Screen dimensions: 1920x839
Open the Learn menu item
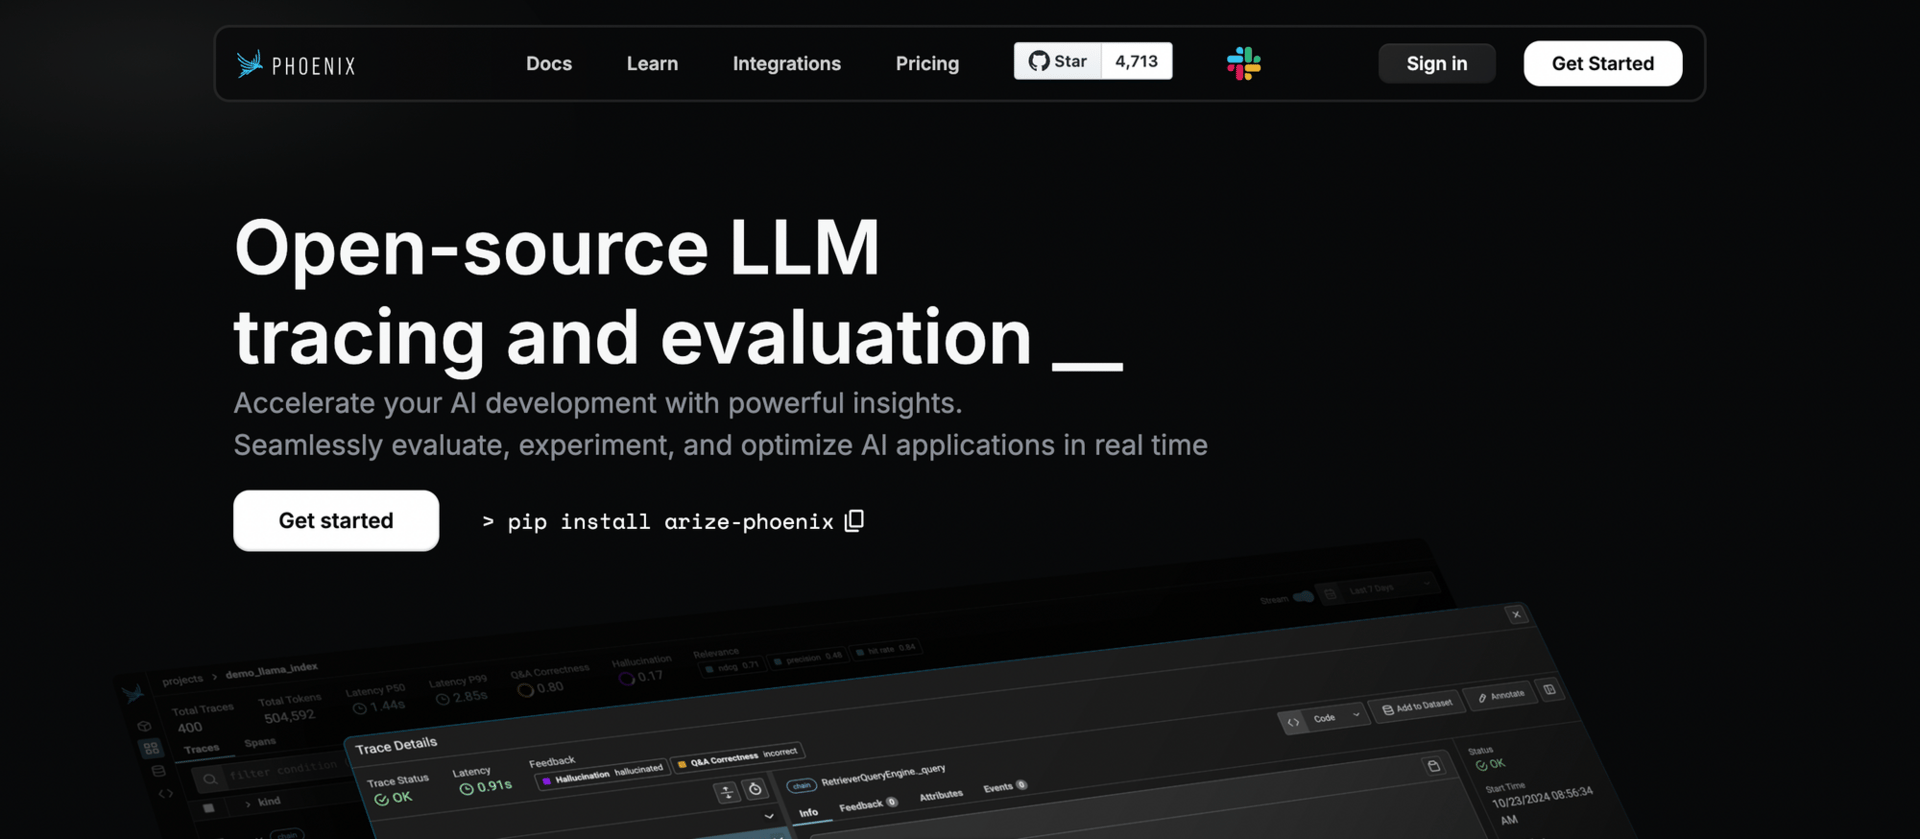[652, 64]
